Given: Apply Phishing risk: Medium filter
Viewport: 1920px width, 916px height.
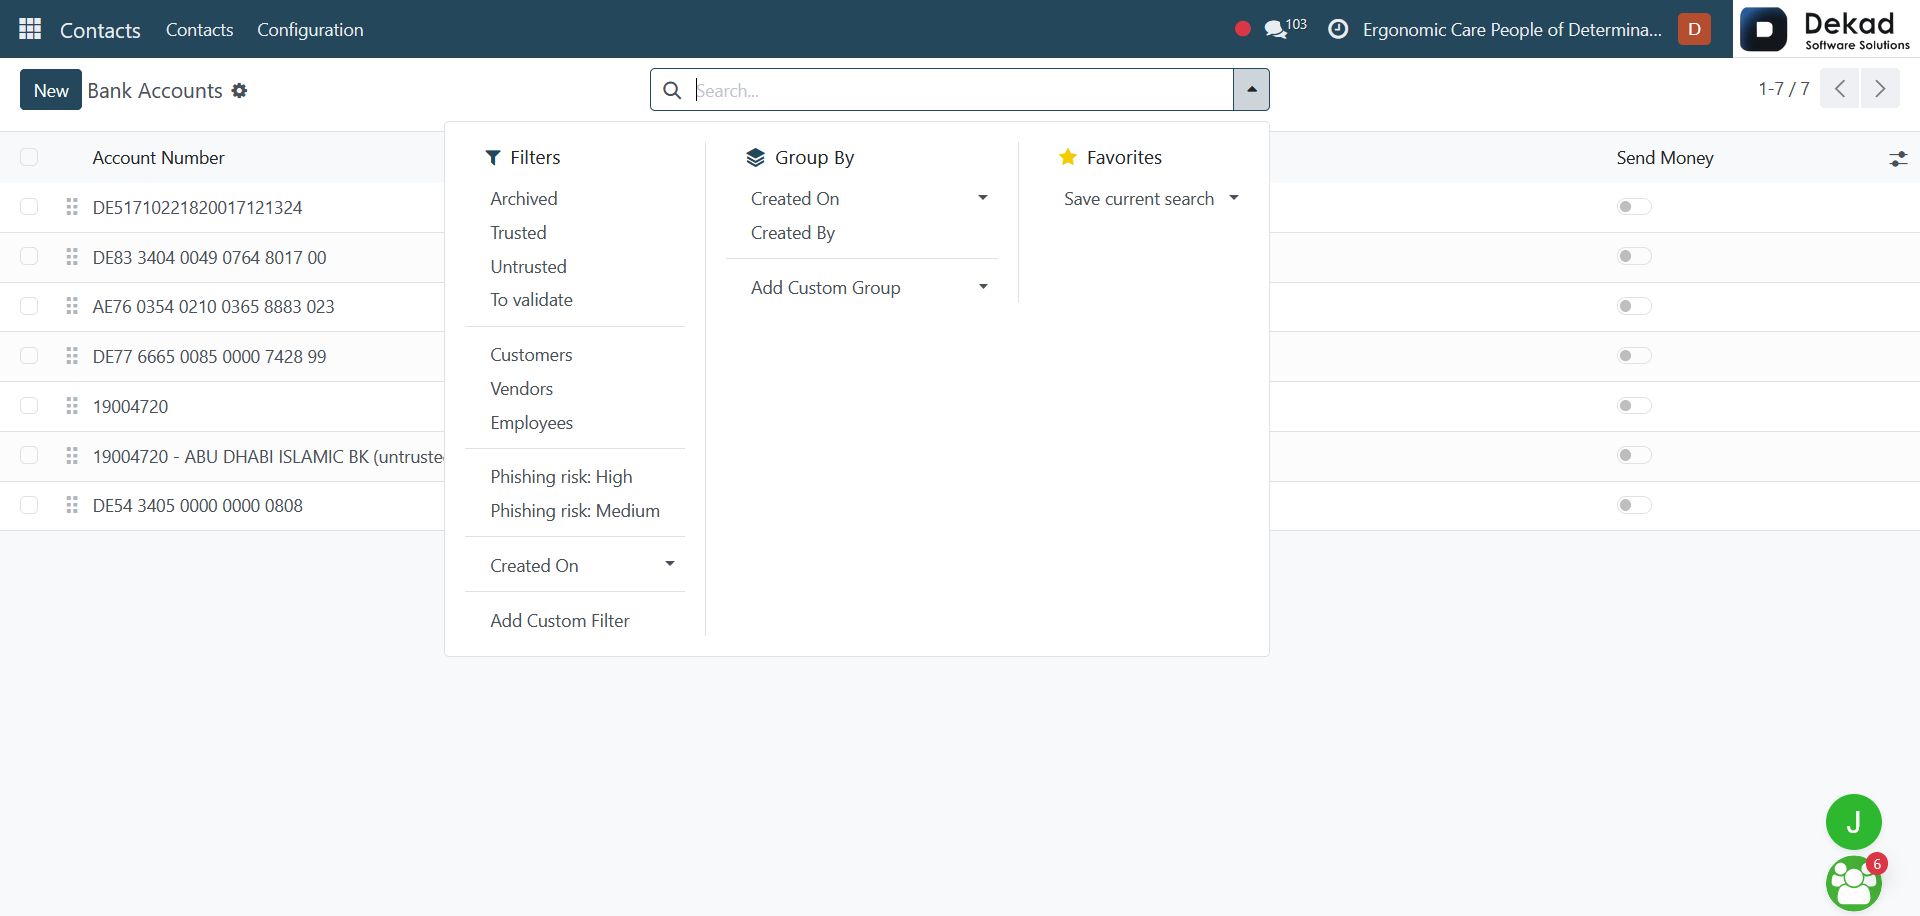Looking at the screenshot, I should pyautogui.click(x=575, y=511).
